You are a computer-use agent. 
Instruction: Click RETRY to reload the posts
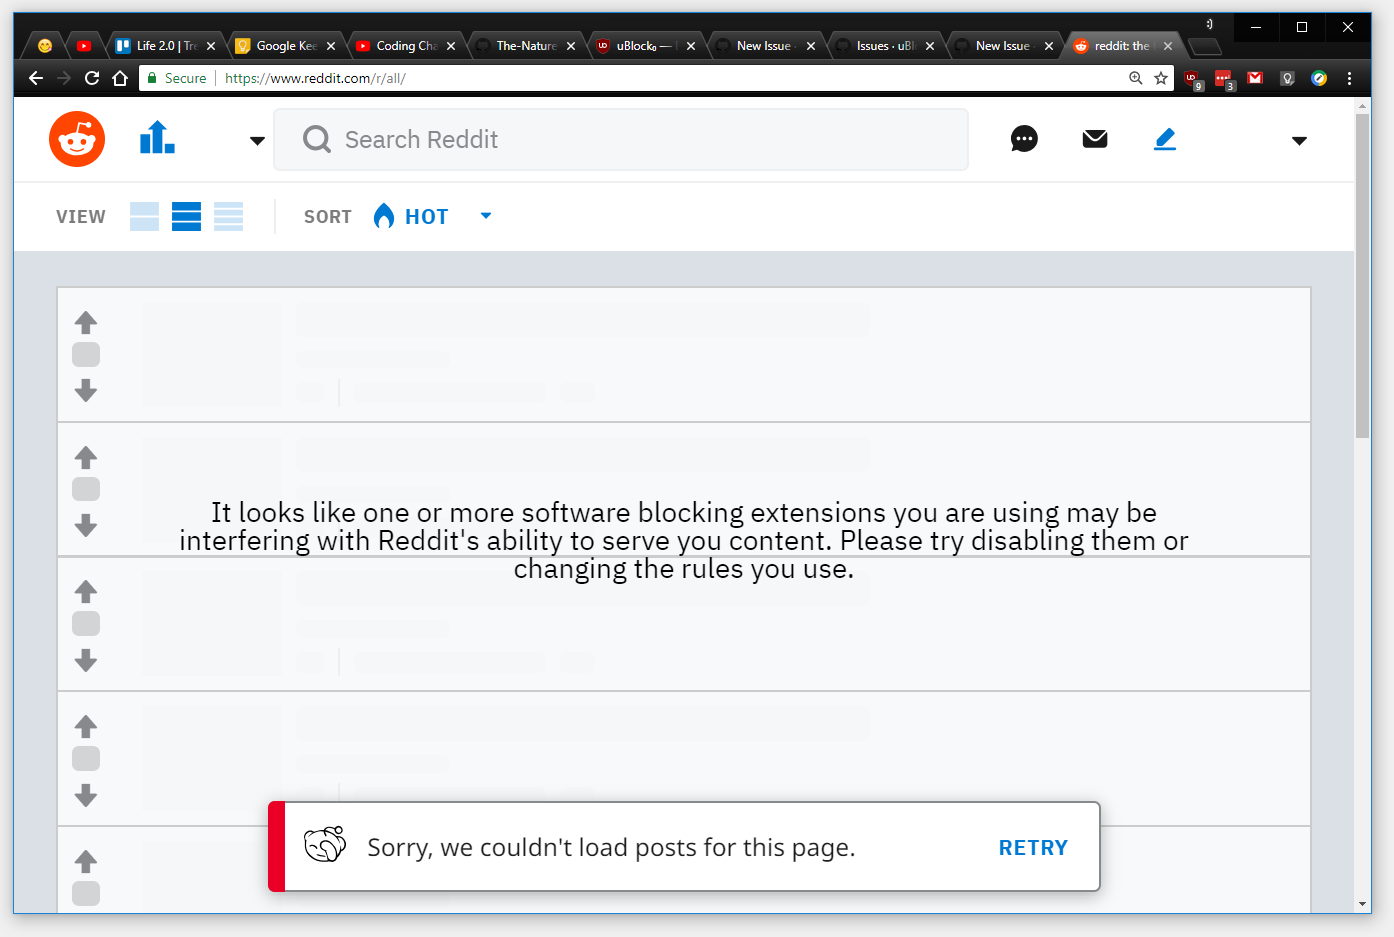pos(1033,846)
